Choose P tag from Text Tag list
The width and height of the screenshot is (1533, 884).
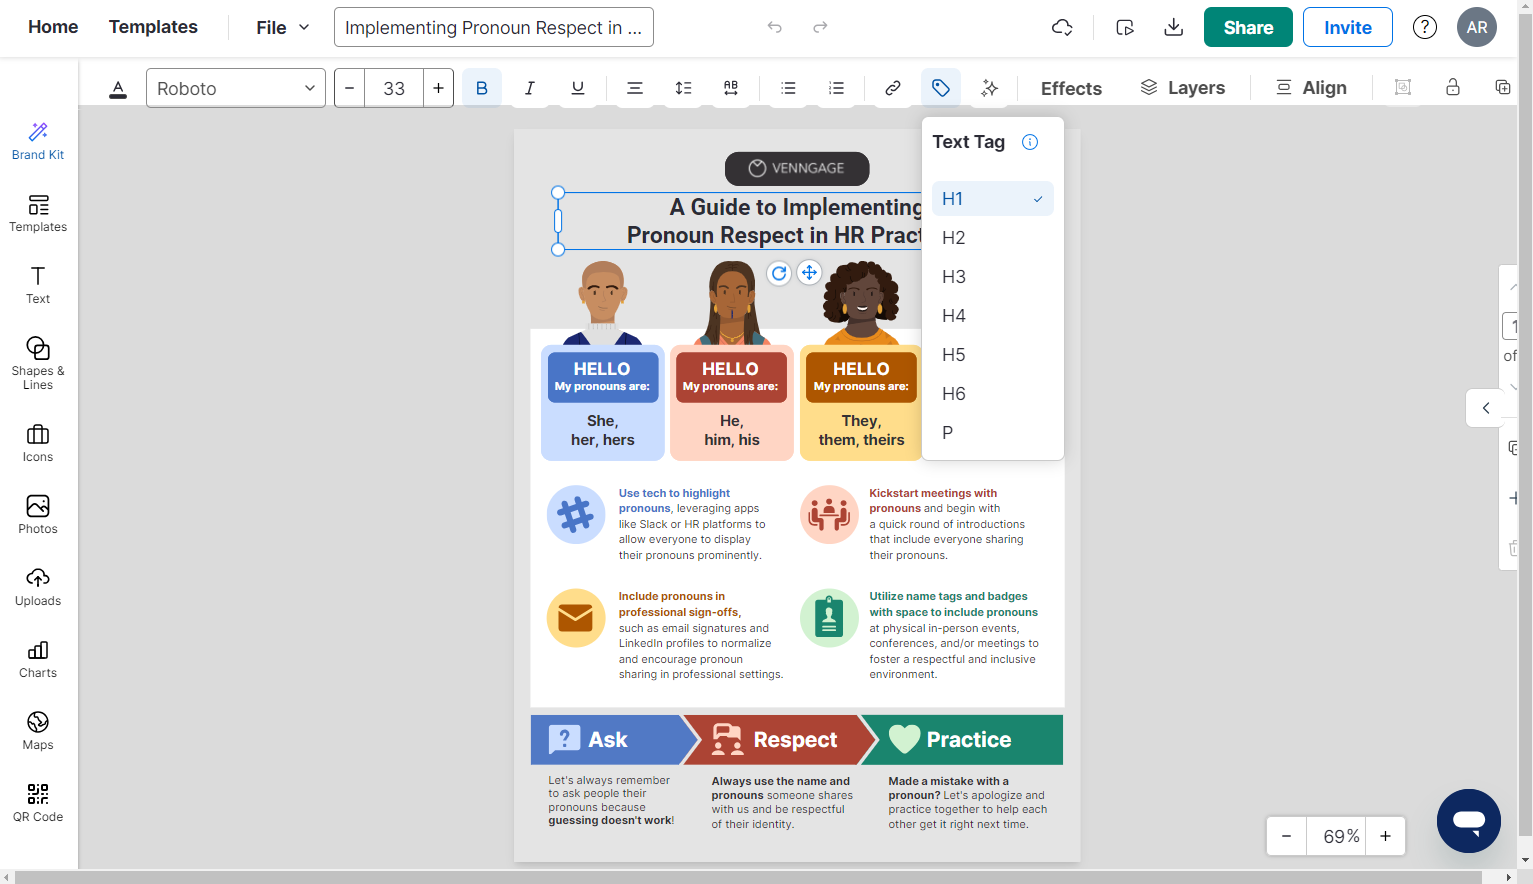click(x=992, y=433)
